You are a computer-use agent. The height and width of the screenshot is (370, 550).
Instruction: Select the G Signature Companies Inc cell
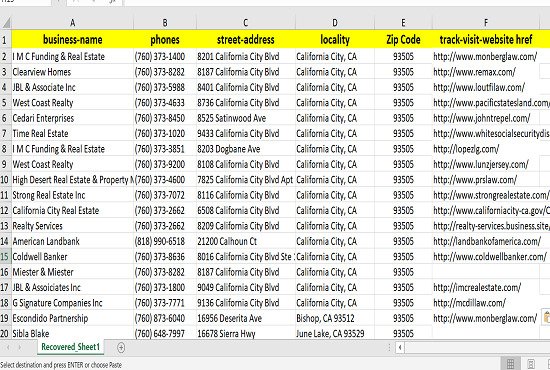73,303
